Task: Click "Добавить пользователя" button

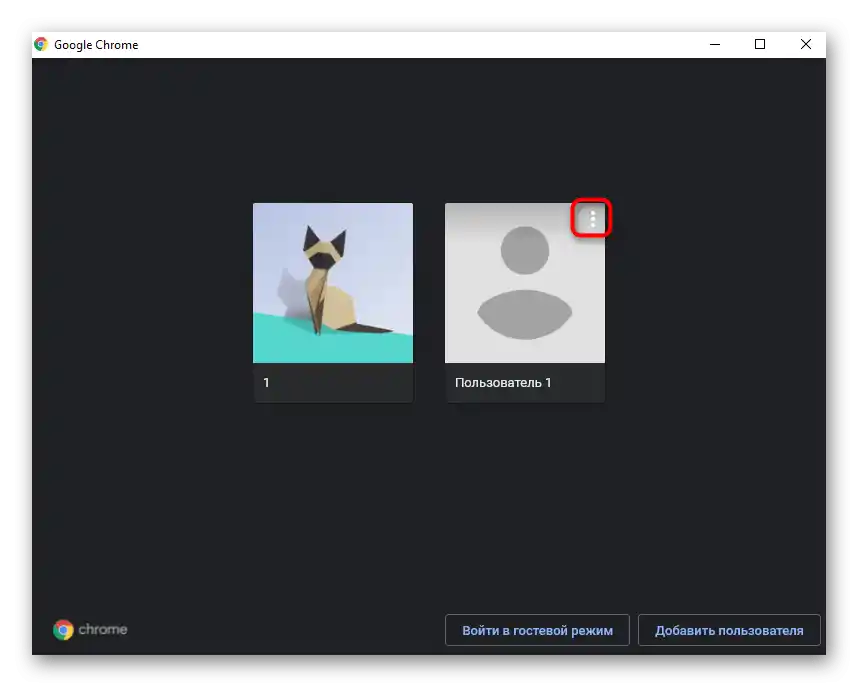Action: (x=729, y=630)
